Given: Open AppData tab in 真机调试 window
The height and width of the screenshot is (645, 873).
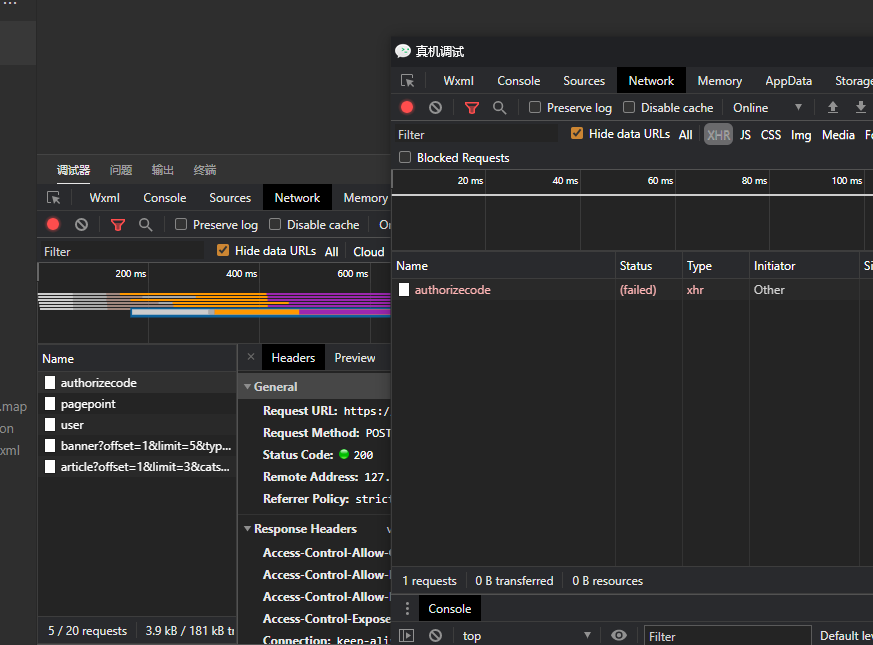Looking at the screenshot, I should pos(788,81).
